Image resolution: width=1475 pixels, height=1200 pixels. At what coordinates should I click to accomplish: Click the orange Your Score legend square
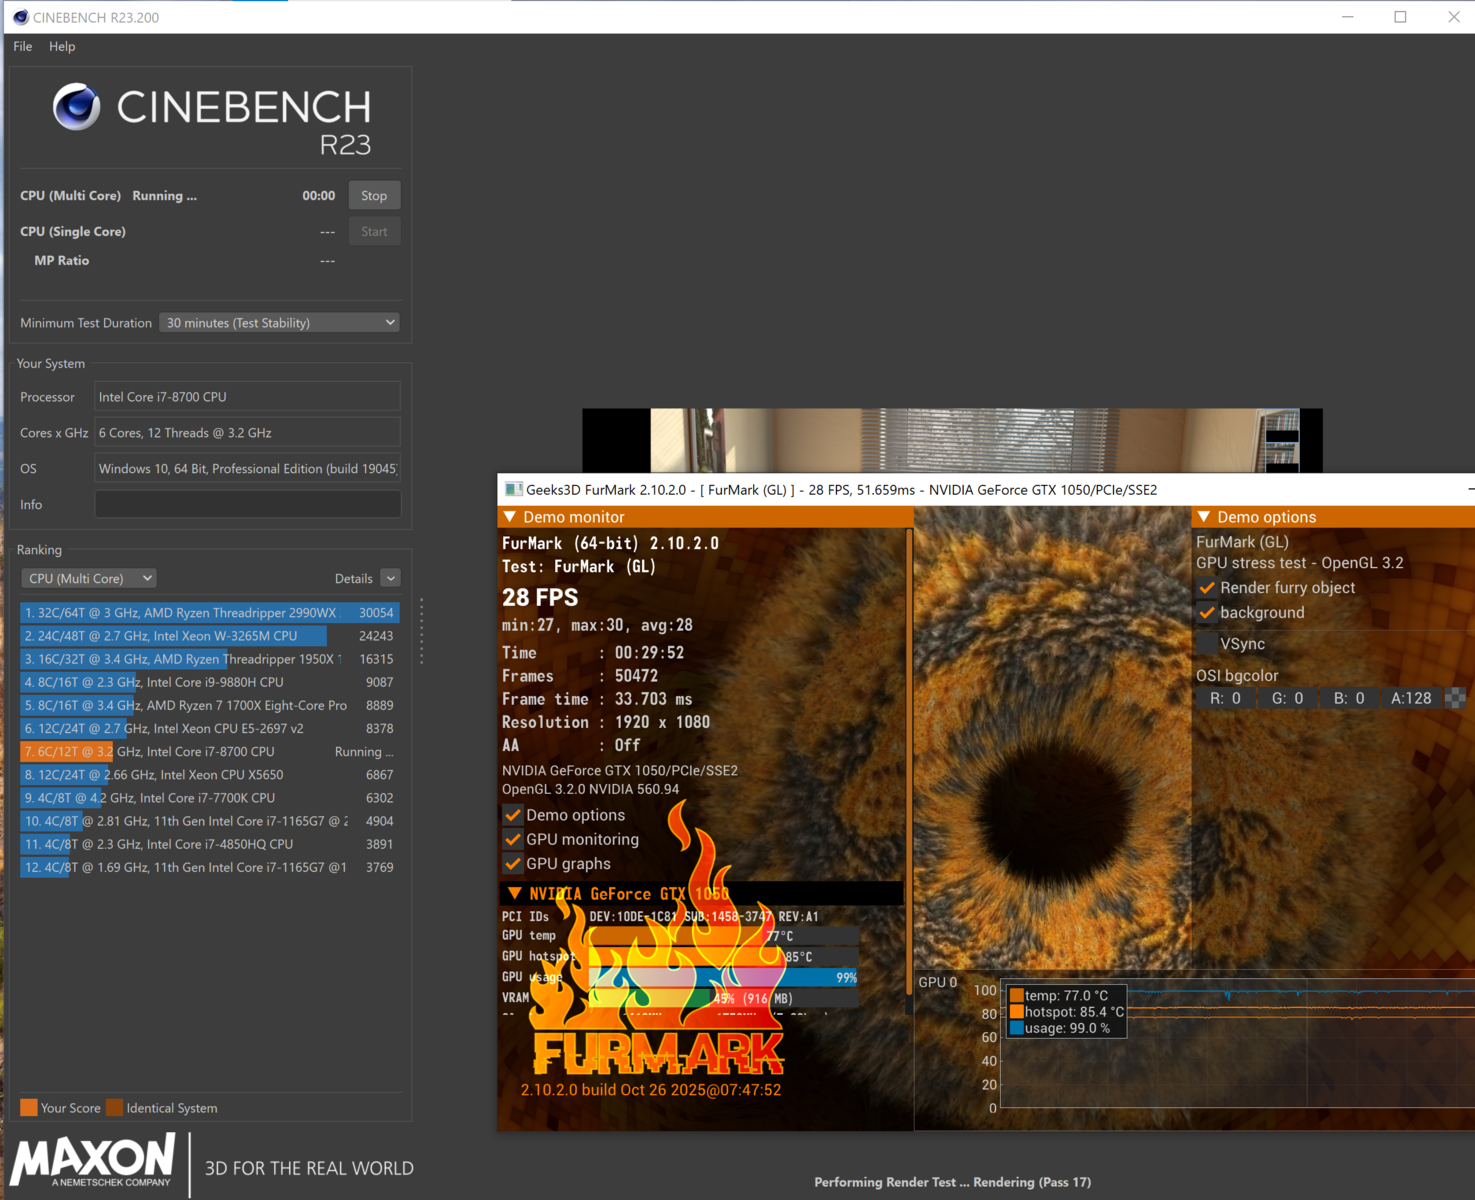(29, 1107)
